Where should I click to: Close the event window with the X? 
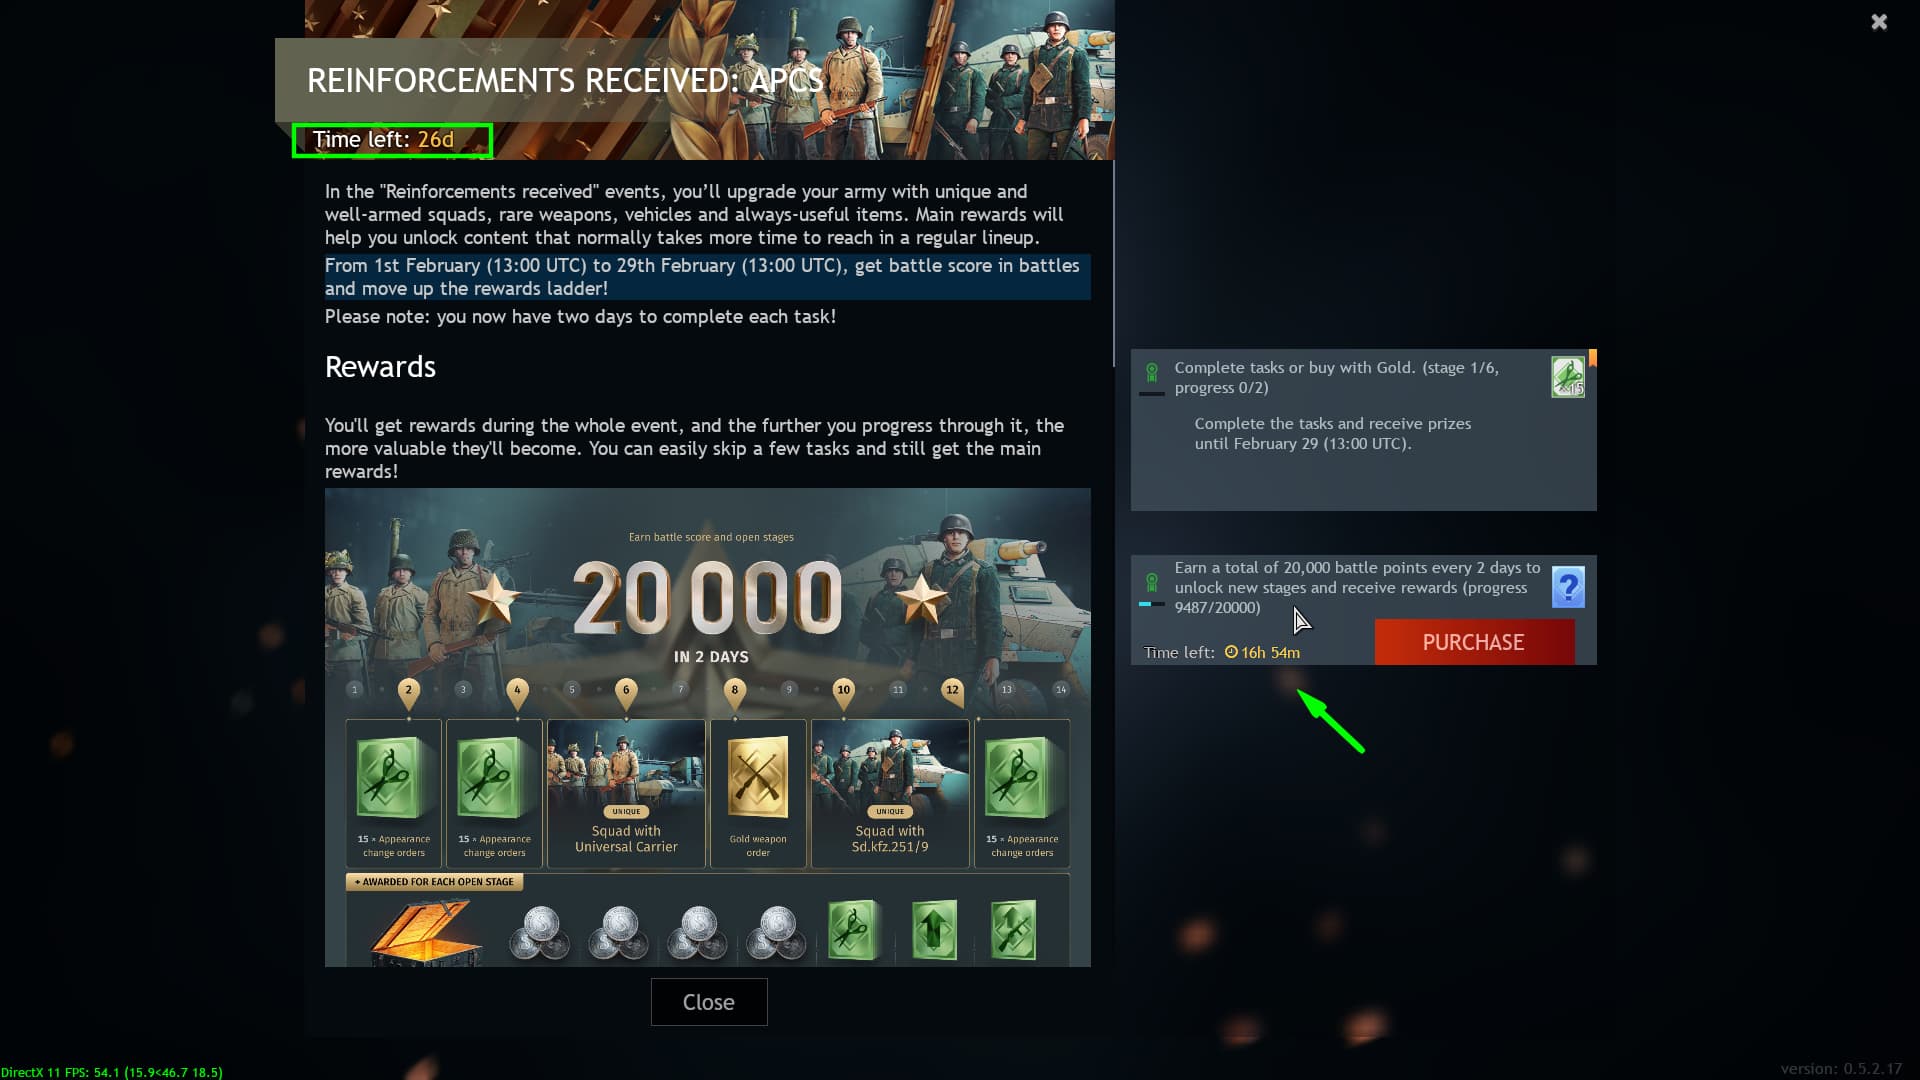point(1879,22)
